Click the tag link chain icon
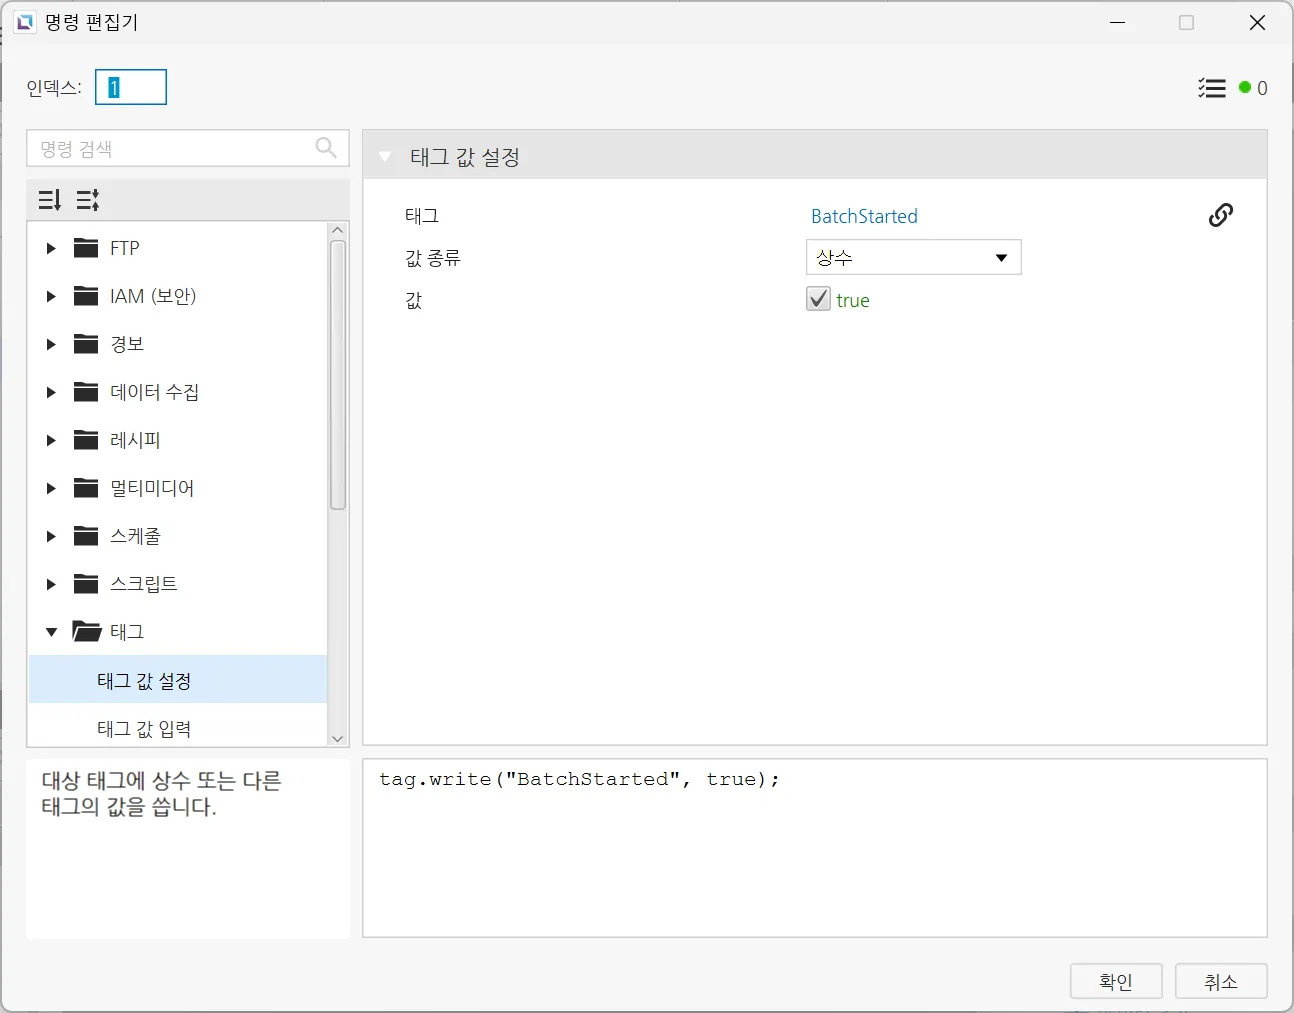1294x1013 pixels. click(x=1220, y=215)
